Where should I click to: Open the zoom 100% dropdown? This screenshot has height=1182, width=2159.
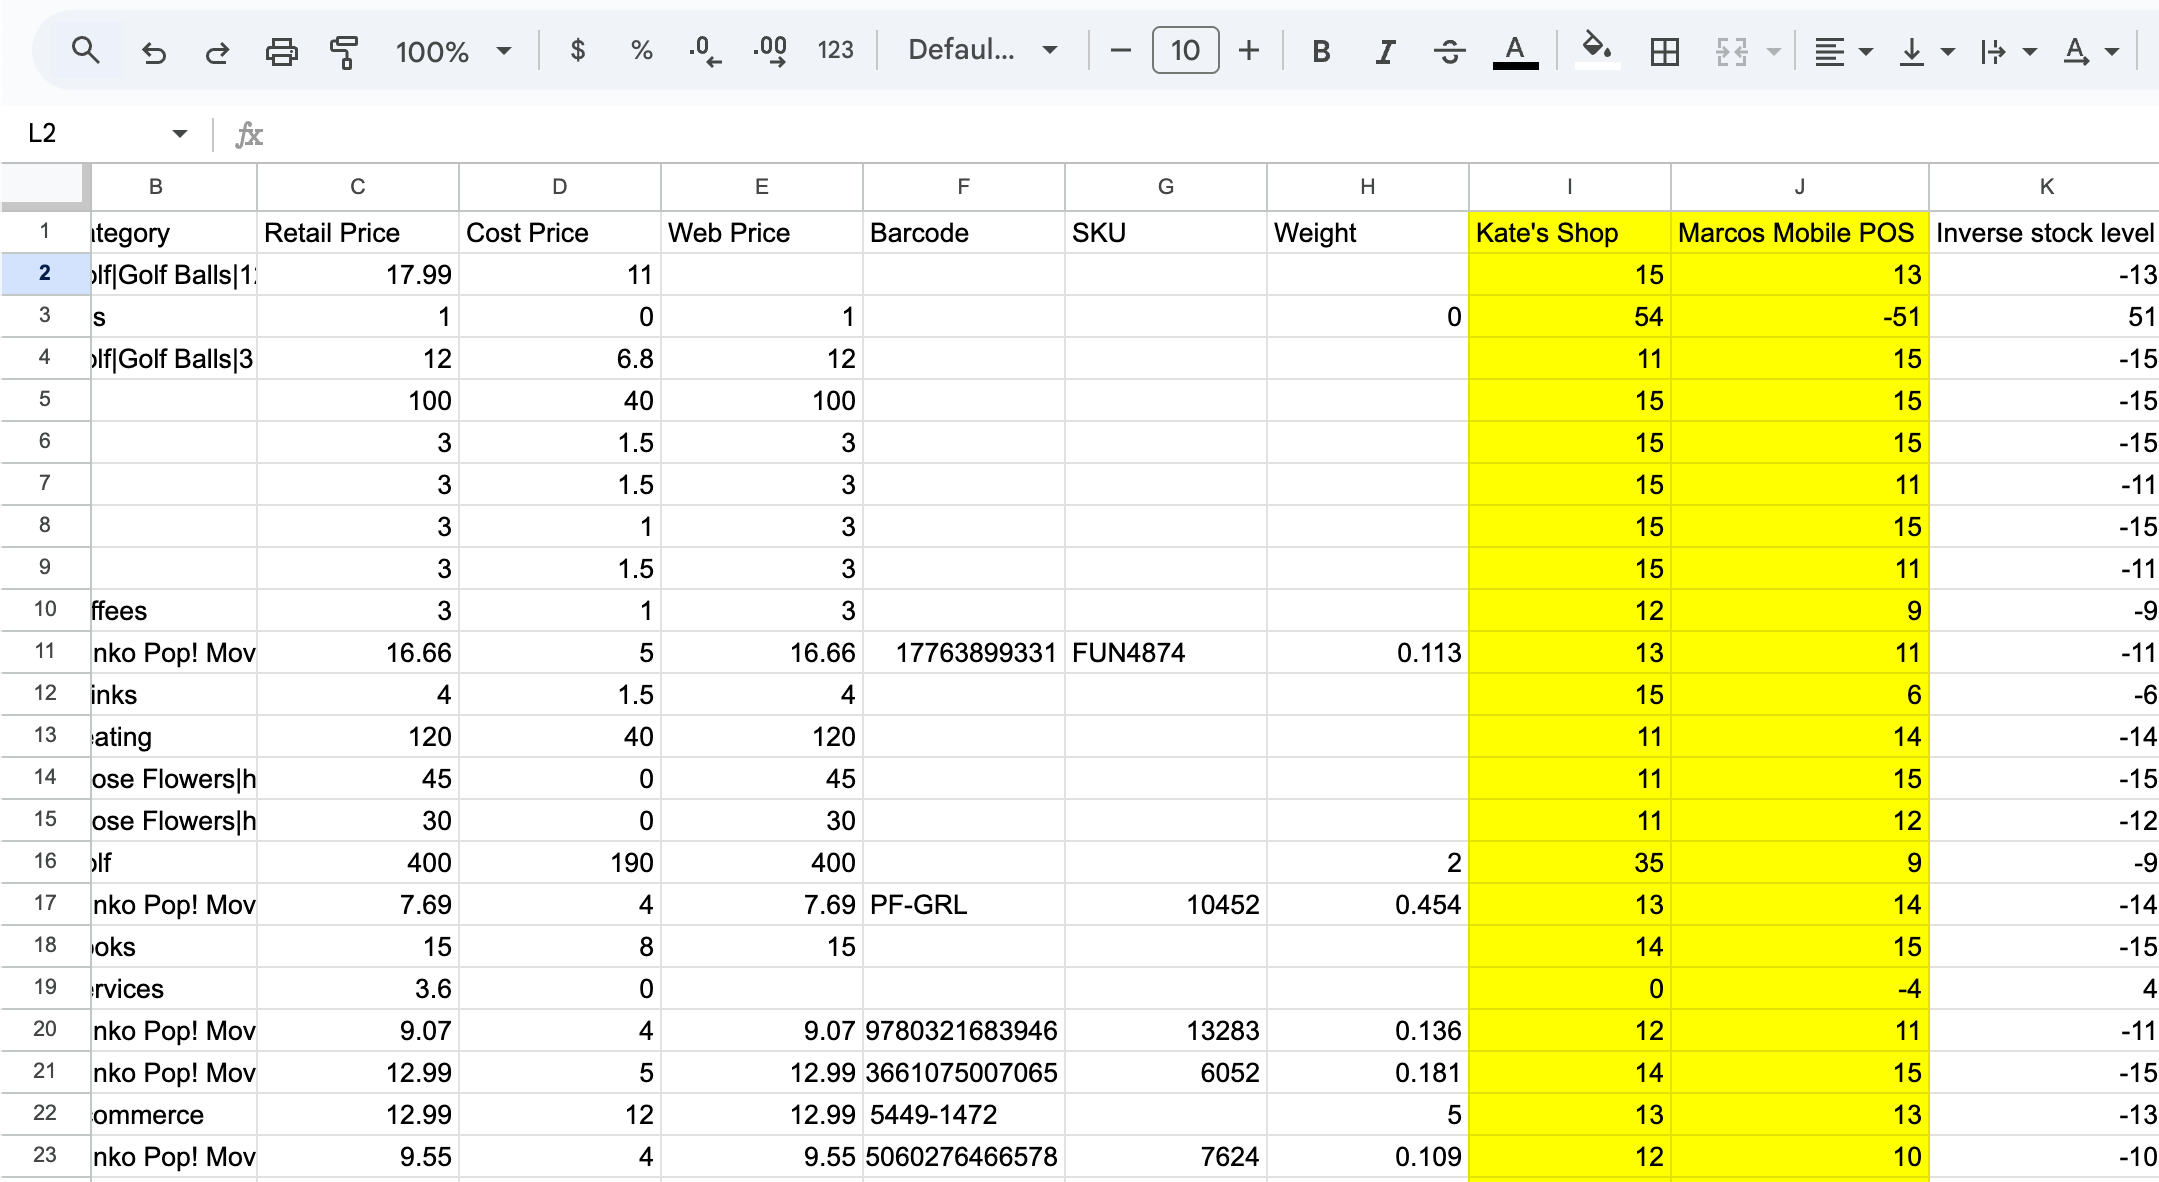point(453,51)
